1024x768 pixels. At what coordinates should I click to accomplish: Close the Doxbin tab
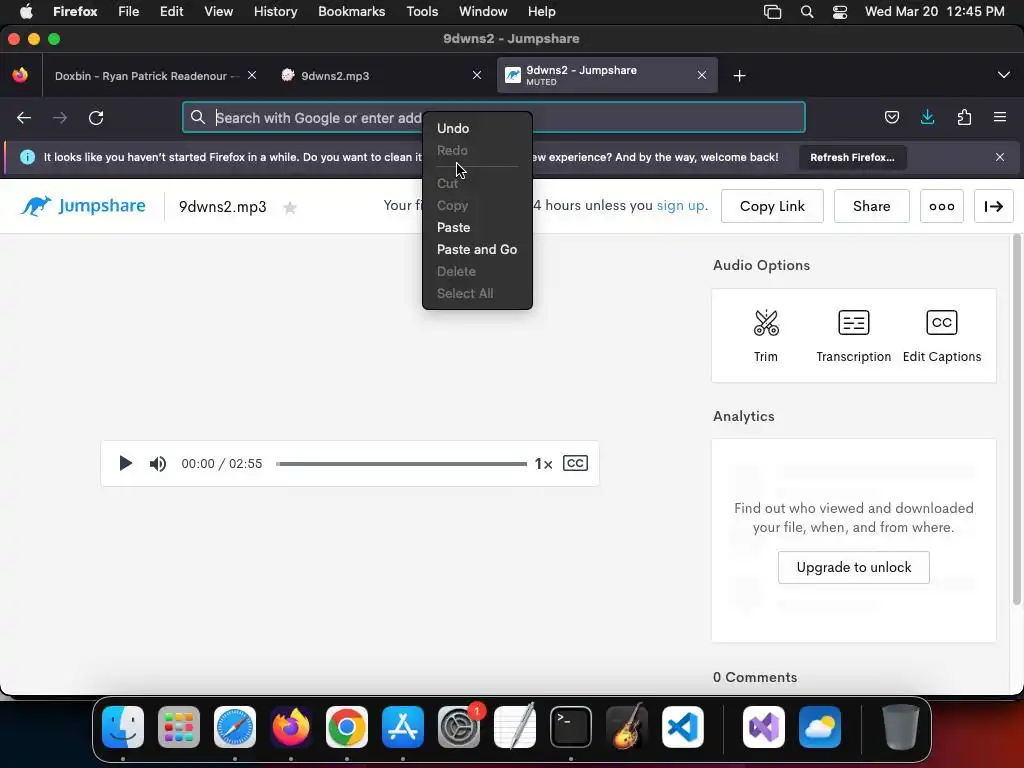[x=251, y=76]
